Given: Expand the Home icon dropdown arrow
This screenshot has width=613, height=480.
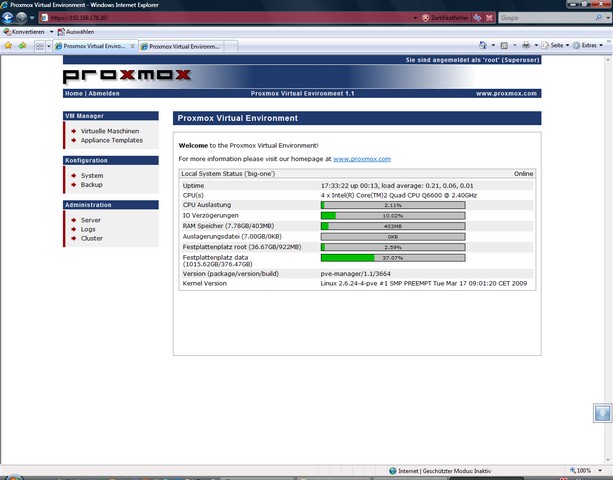Looking at the screenshot, I should coord(493,45).
